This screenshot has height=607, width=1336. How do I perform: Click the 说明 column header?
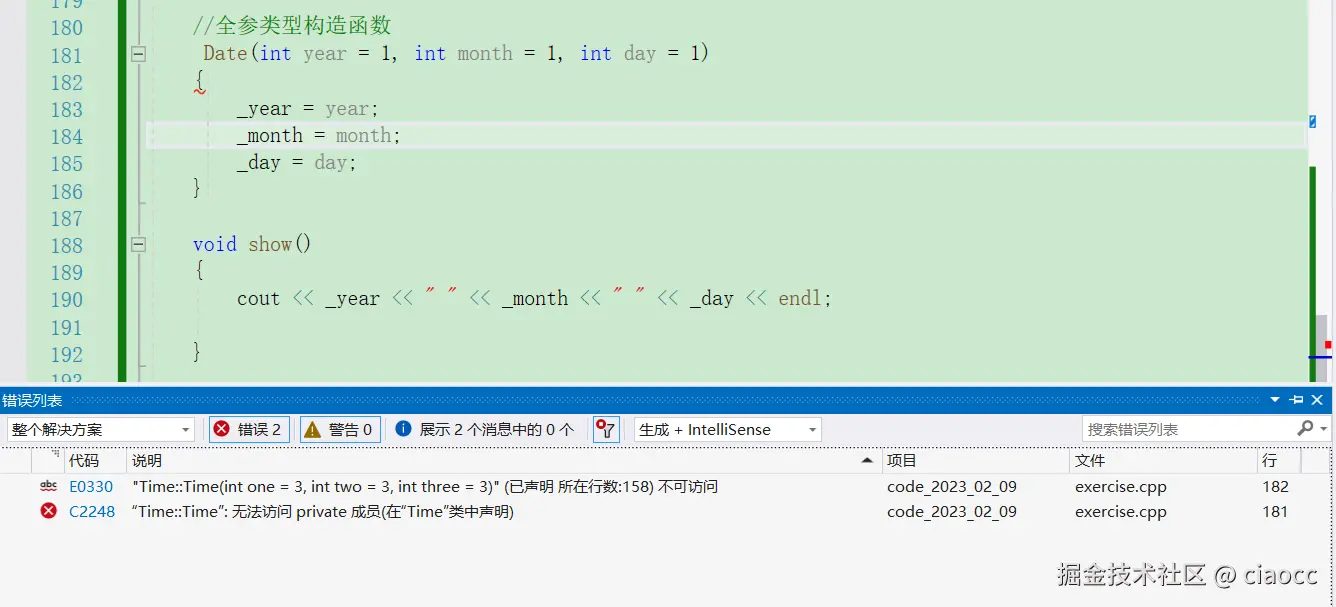pyautogui.click(x=147, y=460)
